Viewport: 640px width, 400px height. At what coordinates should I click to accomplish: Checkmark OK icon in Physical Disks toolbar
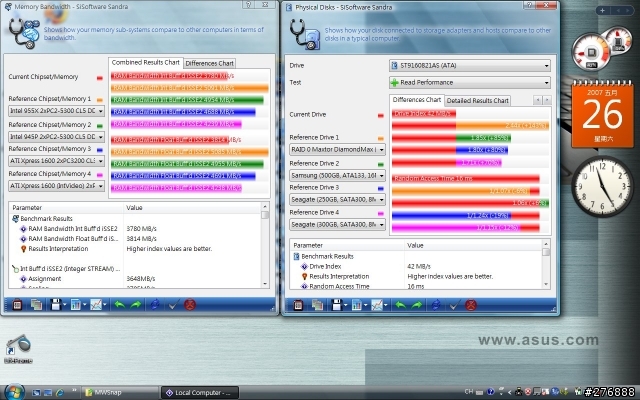tap(454, 305)
